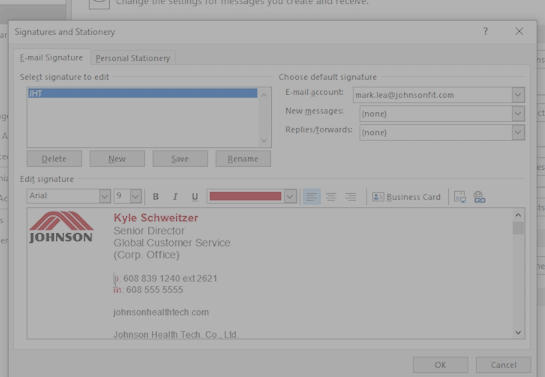Click scroll down arrow of signature editor
This screenshot has width=545, height=377.
point(518,333)
